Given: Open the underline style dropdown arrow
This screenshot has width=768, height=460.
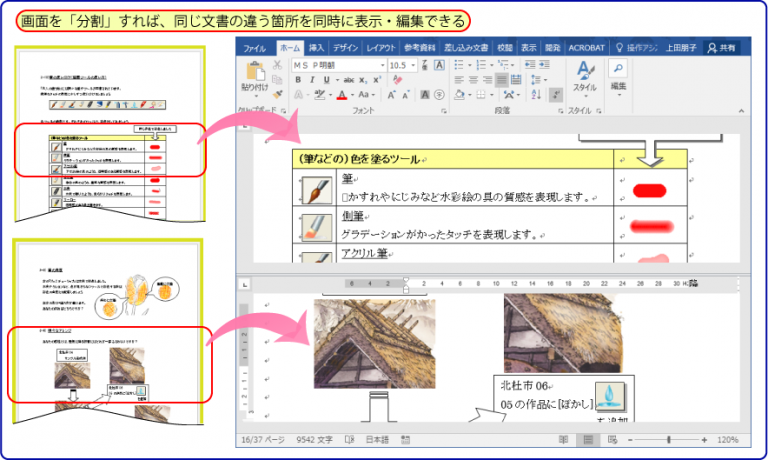Looking at the screenshot, I should click(337, 80).
